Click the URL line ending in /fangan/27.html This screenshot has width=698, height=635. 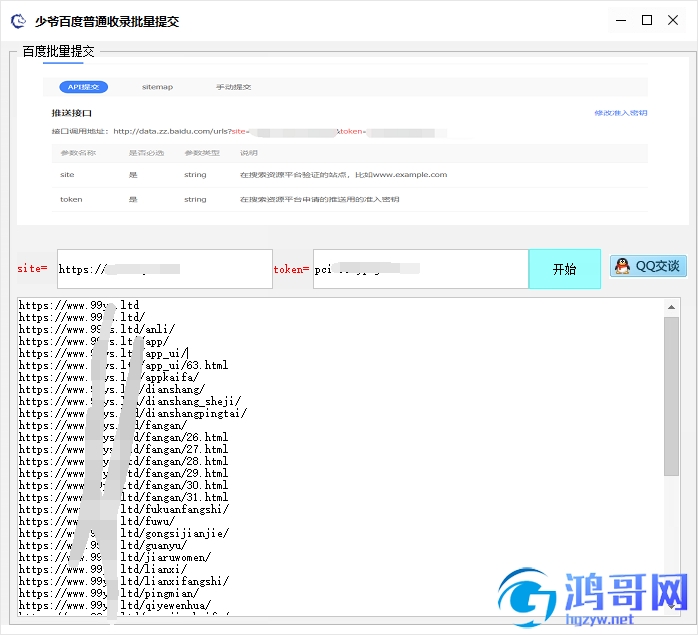click(123, 450)
